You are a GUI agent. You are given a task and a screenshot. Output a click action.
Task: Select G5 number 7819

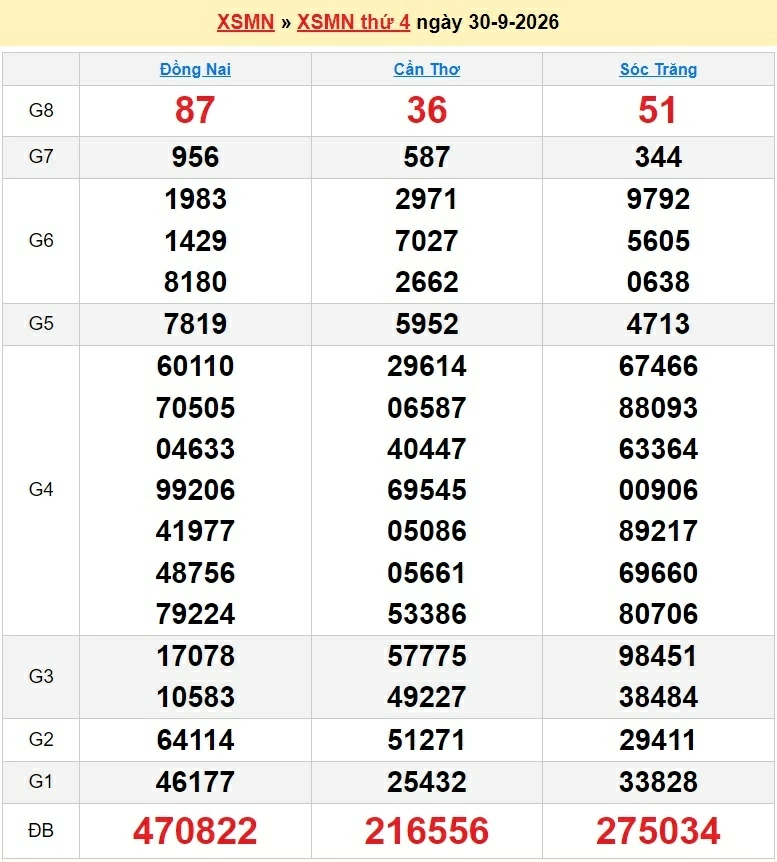pos(195,324)
